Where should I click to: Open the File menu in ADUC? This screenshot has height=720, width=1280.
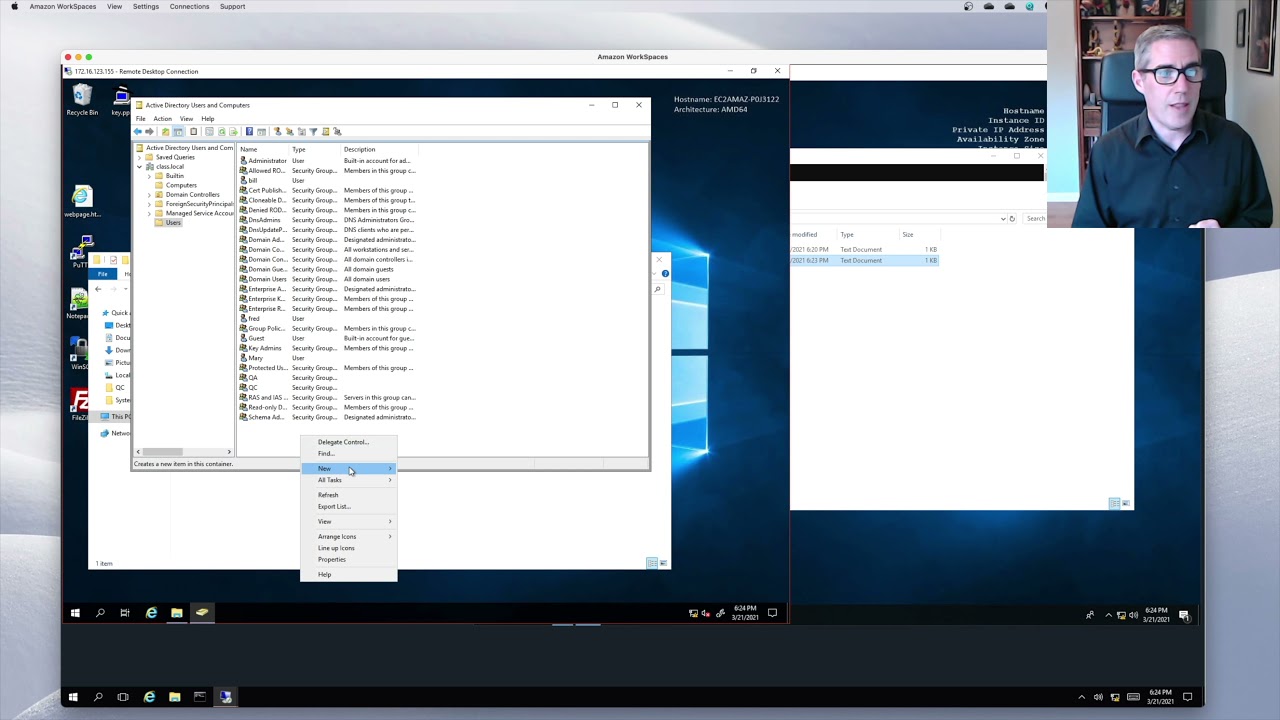[141, 119]
